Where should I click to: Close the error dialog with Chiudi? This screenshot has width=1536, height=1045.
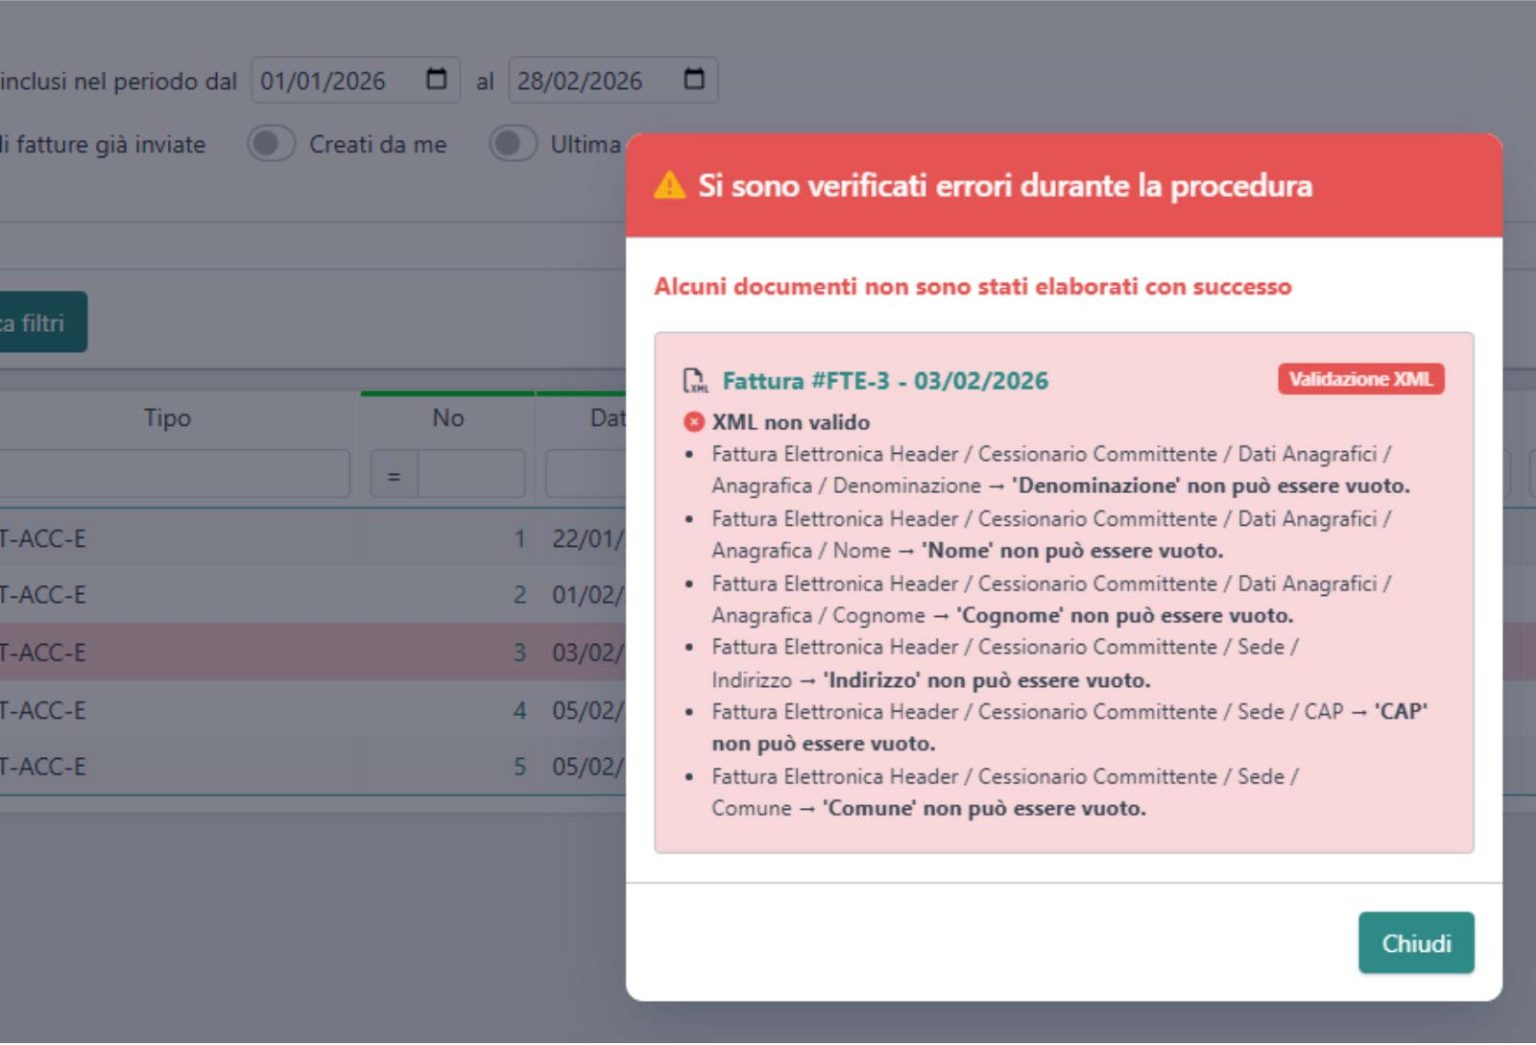click(1415, 943)
